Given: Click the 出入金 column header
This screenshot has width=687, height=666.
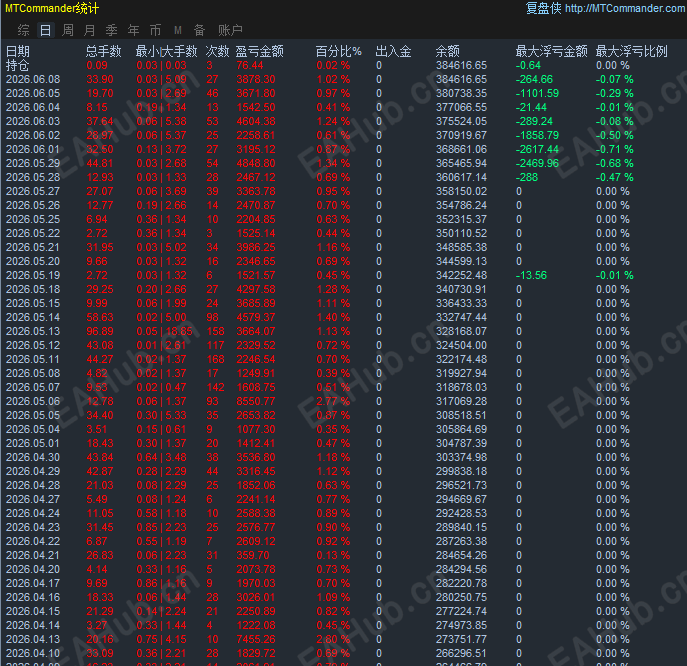Looking at the screenshot, I should (x=393, y=51).
